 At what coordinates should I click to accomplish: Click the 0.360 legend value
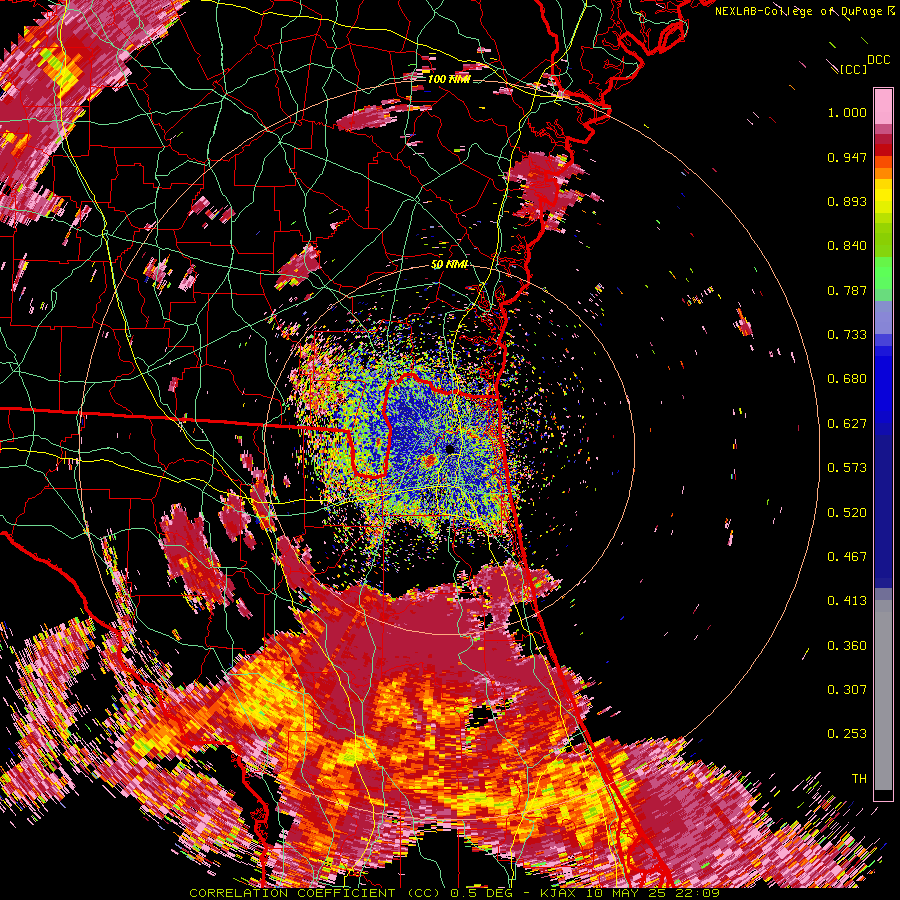point(847,646)
